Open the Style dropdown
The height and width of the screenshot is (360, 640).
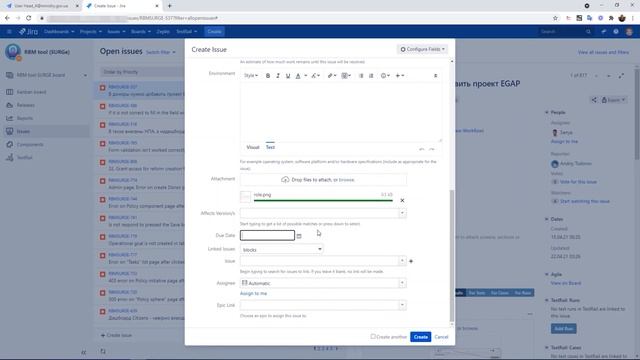click(251, 76)
